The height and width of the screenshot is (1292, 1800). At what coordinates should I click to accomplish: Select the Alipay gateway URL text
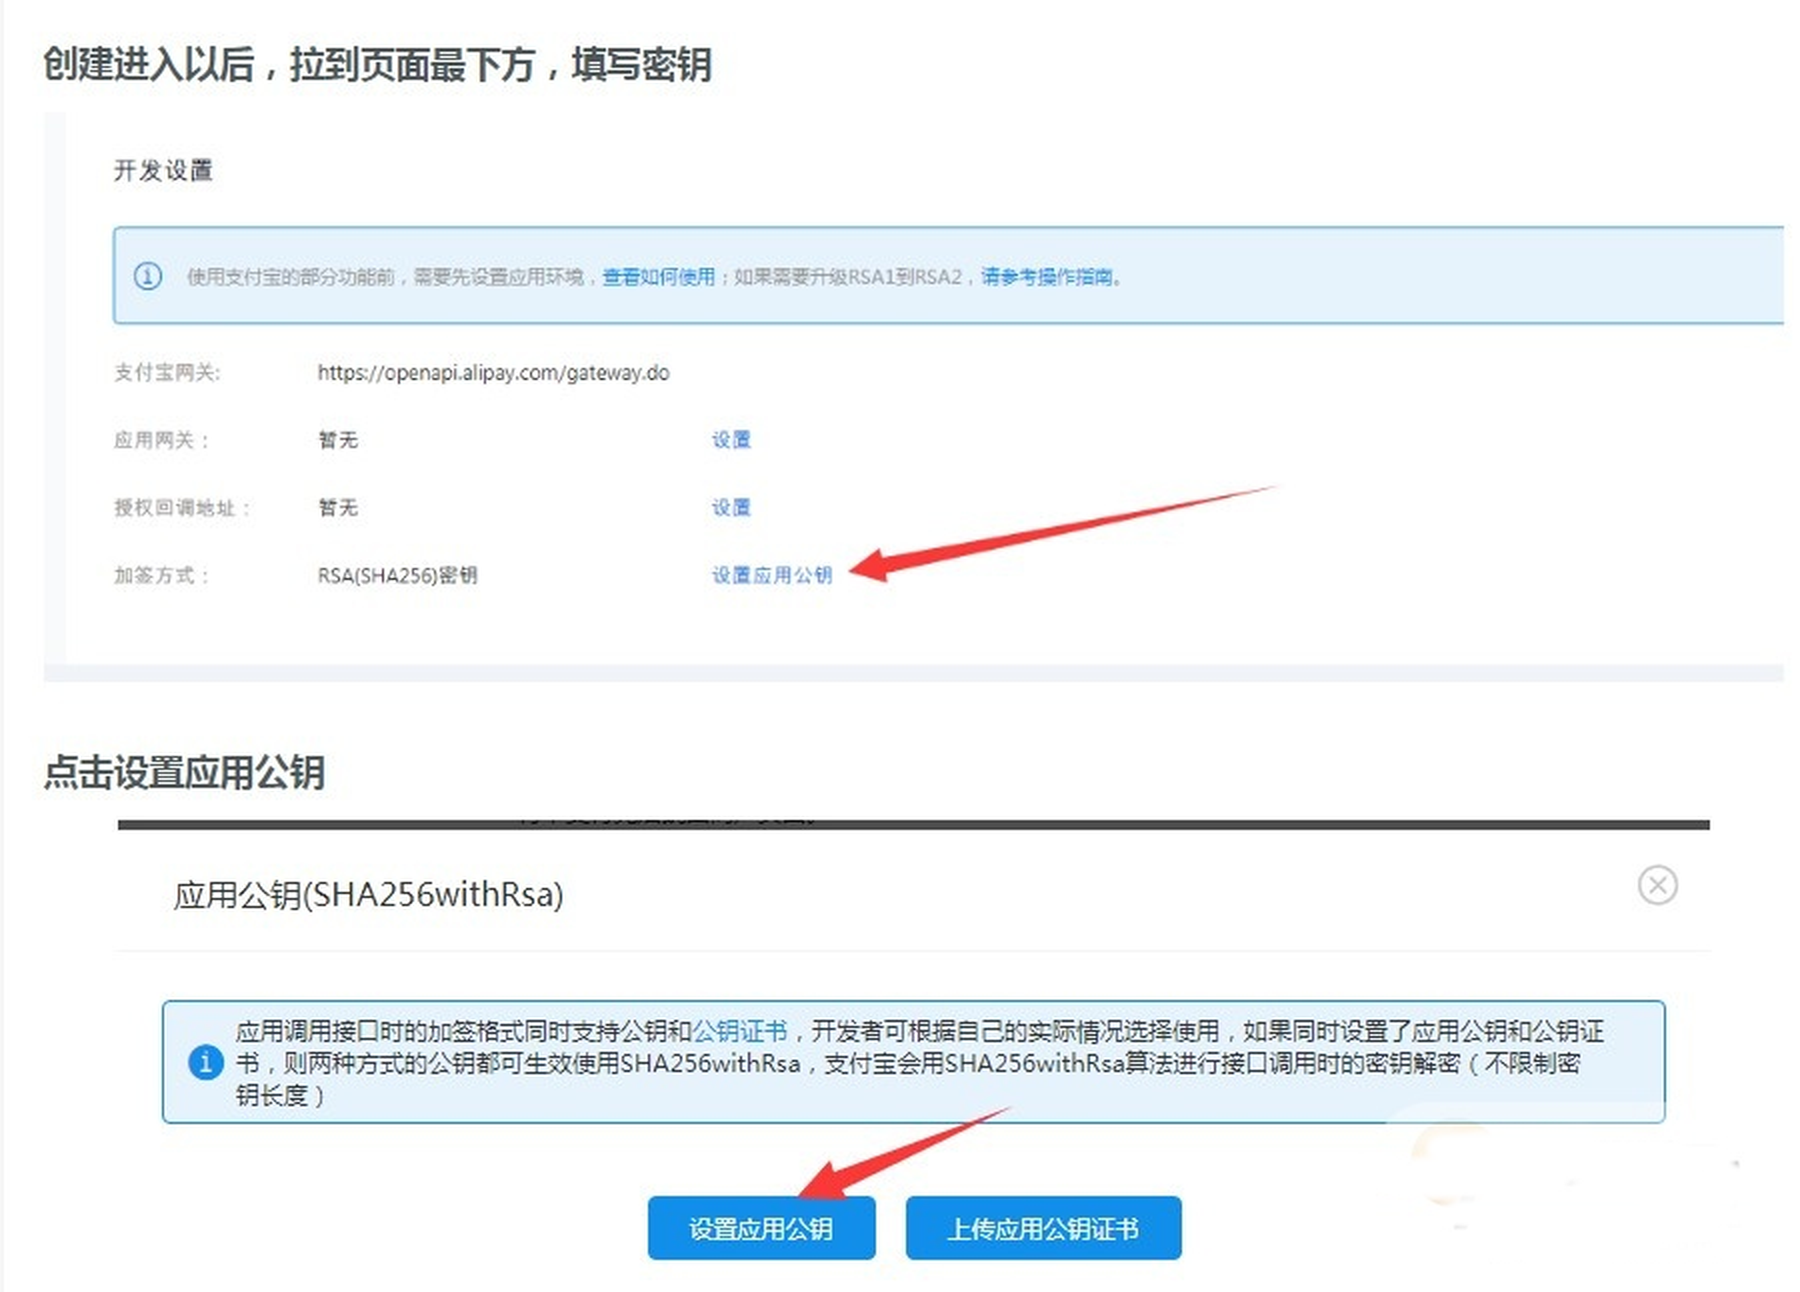pyautogui.click(x=493, y=373)
